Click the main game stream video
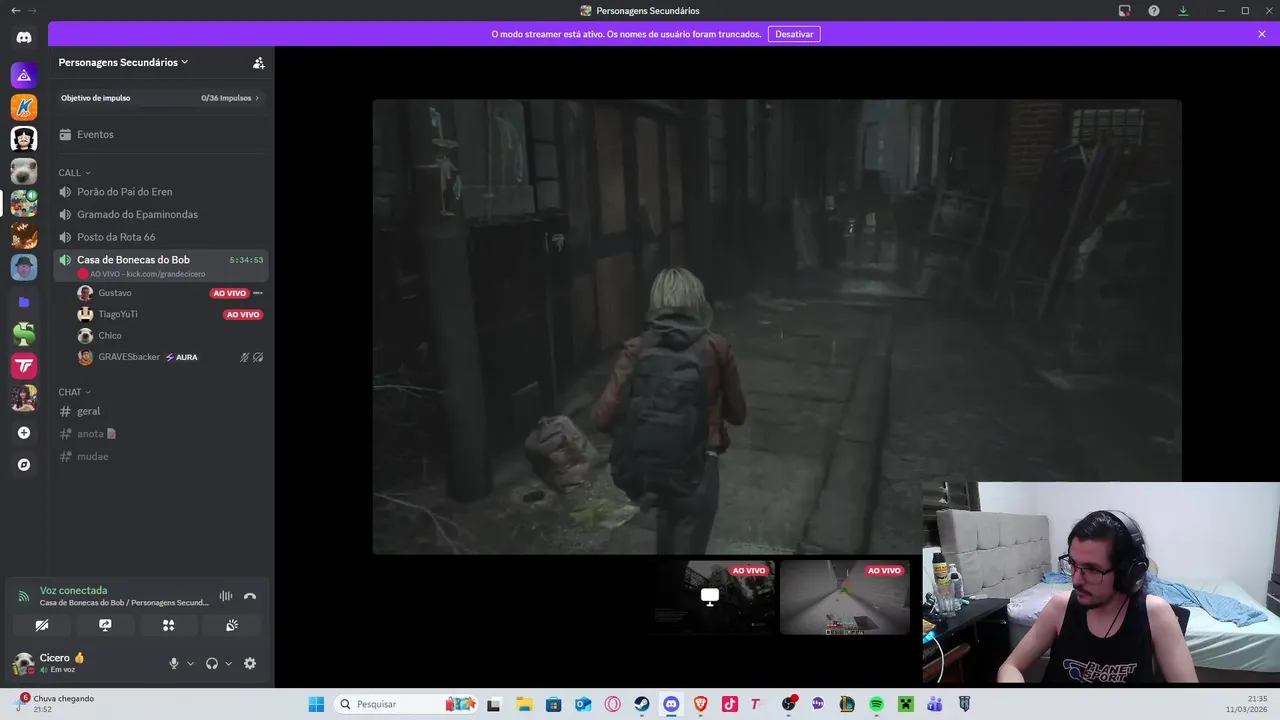This screenshot has height=720, width=1280. [777, 326]
